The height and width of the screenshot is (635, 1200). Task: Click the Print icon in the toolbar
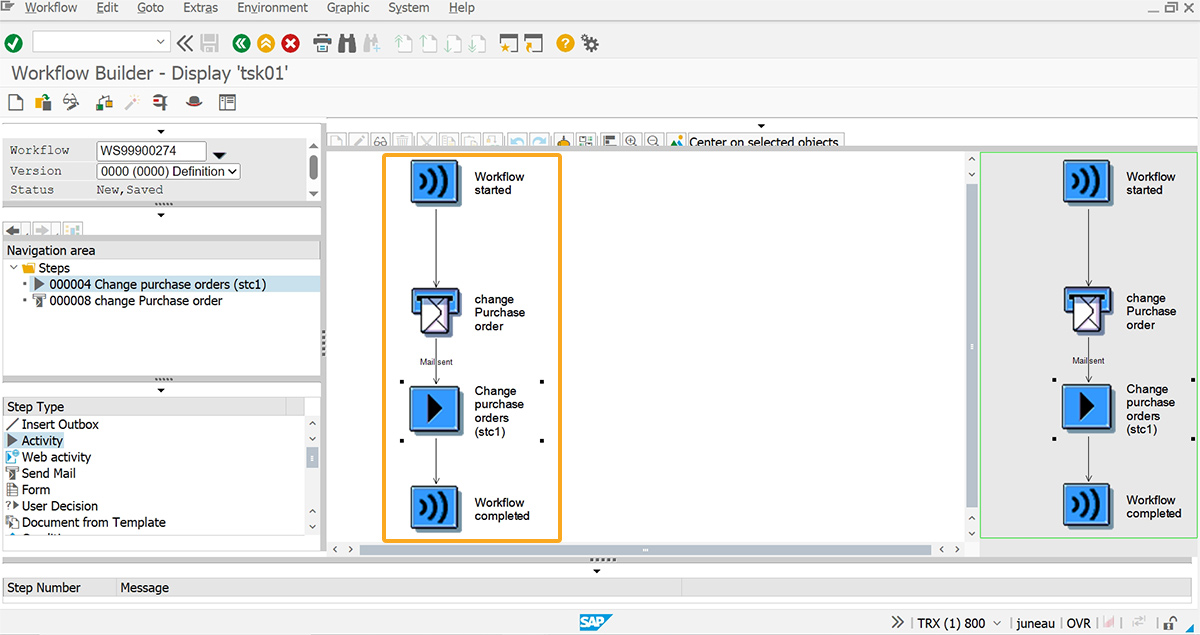pyautogui.click(x=322, y=43)
